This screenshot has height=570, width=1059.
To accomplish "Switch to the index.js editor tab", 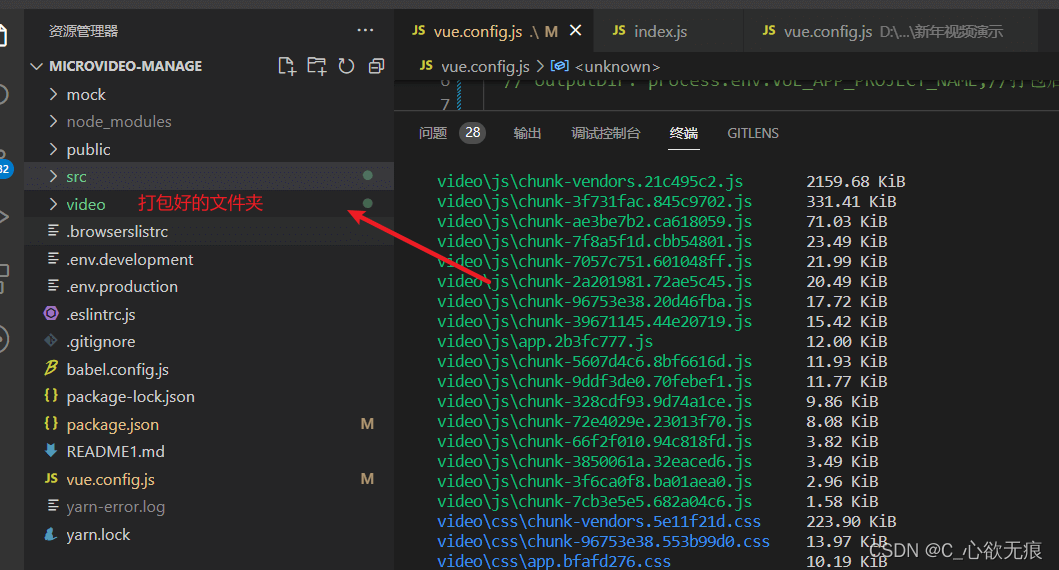I will point(660,31).
